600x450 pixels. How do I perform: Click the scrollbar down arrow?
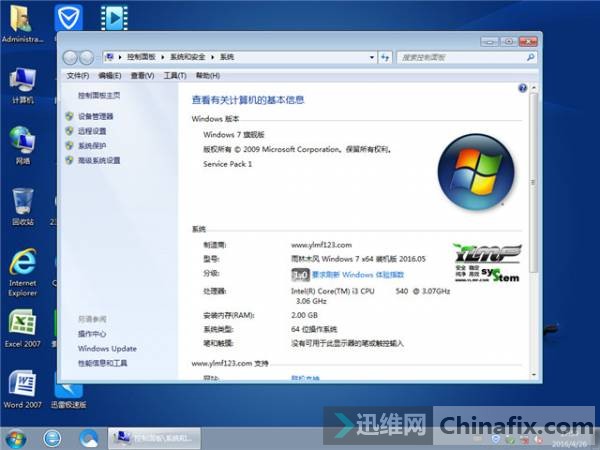pos(533,375)
